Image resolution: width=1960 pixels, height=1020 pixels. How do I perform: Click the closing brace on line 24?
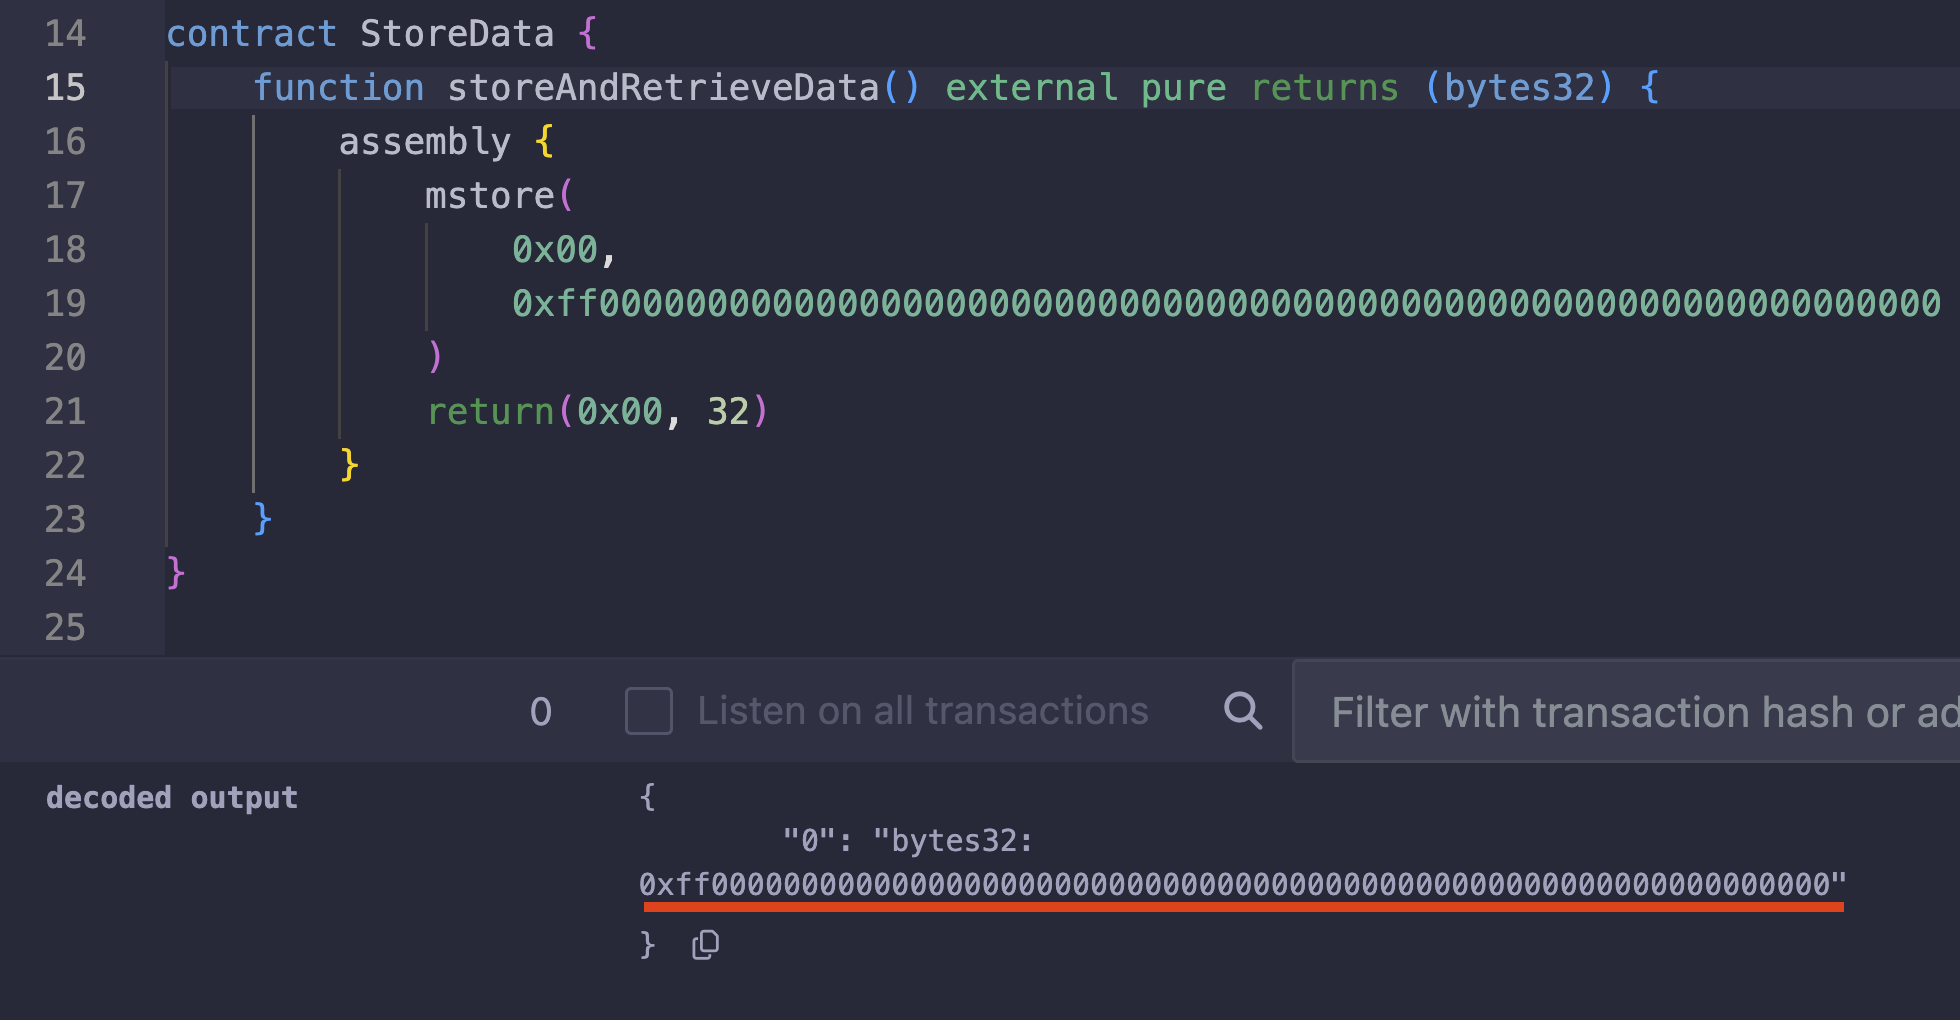(174, 573)
